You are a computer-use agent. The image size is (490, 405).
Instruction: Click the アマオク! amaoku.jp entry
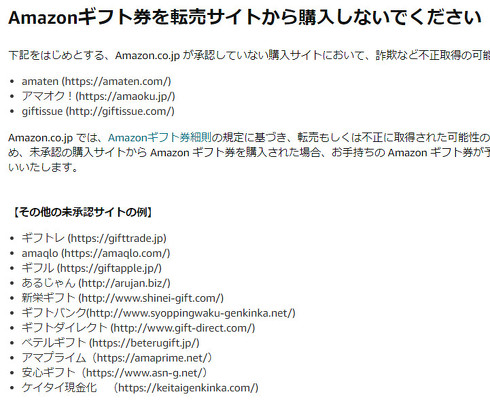[98, 96]
